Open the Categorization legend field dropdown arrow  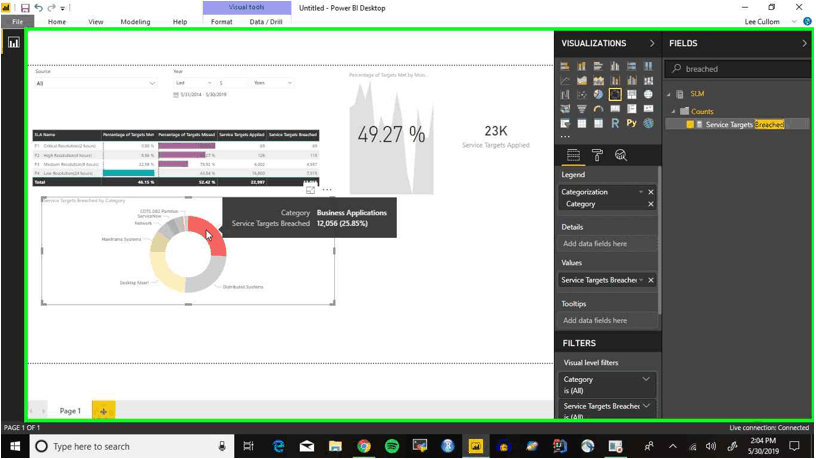[x=641, y=192]
